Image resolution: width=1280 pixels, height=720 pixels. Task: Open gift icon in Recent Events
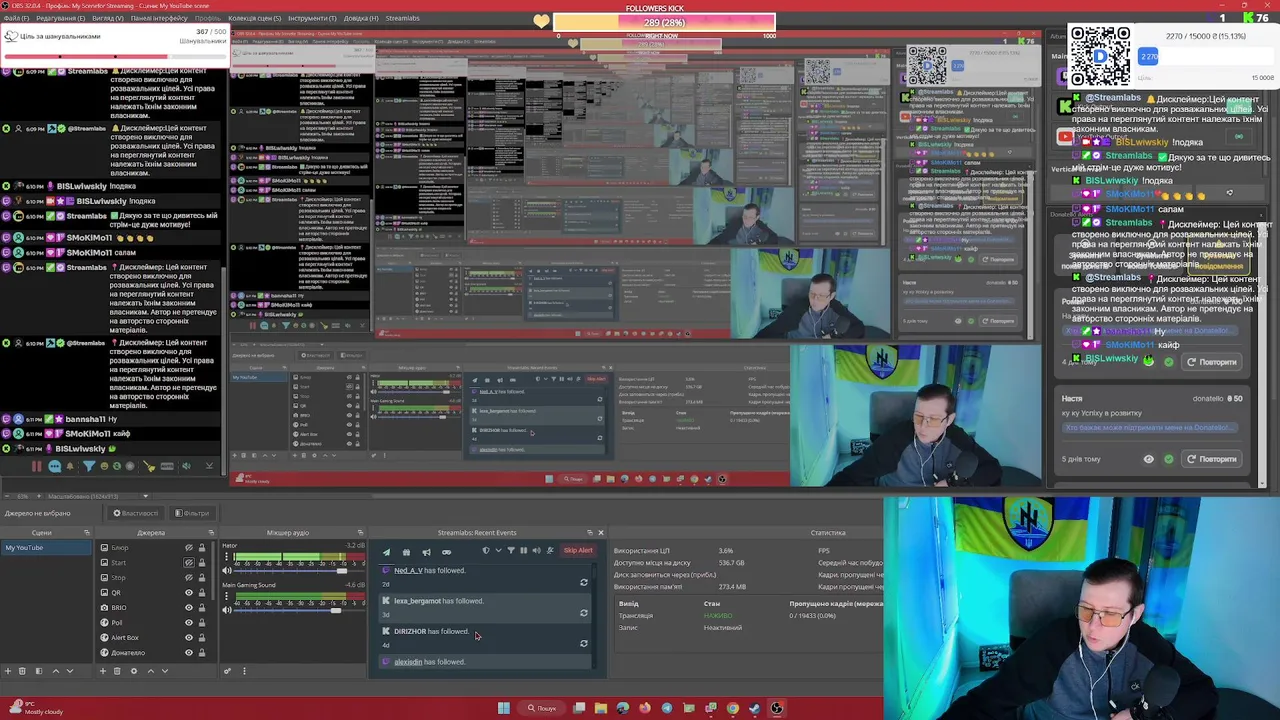coord(406,552)
